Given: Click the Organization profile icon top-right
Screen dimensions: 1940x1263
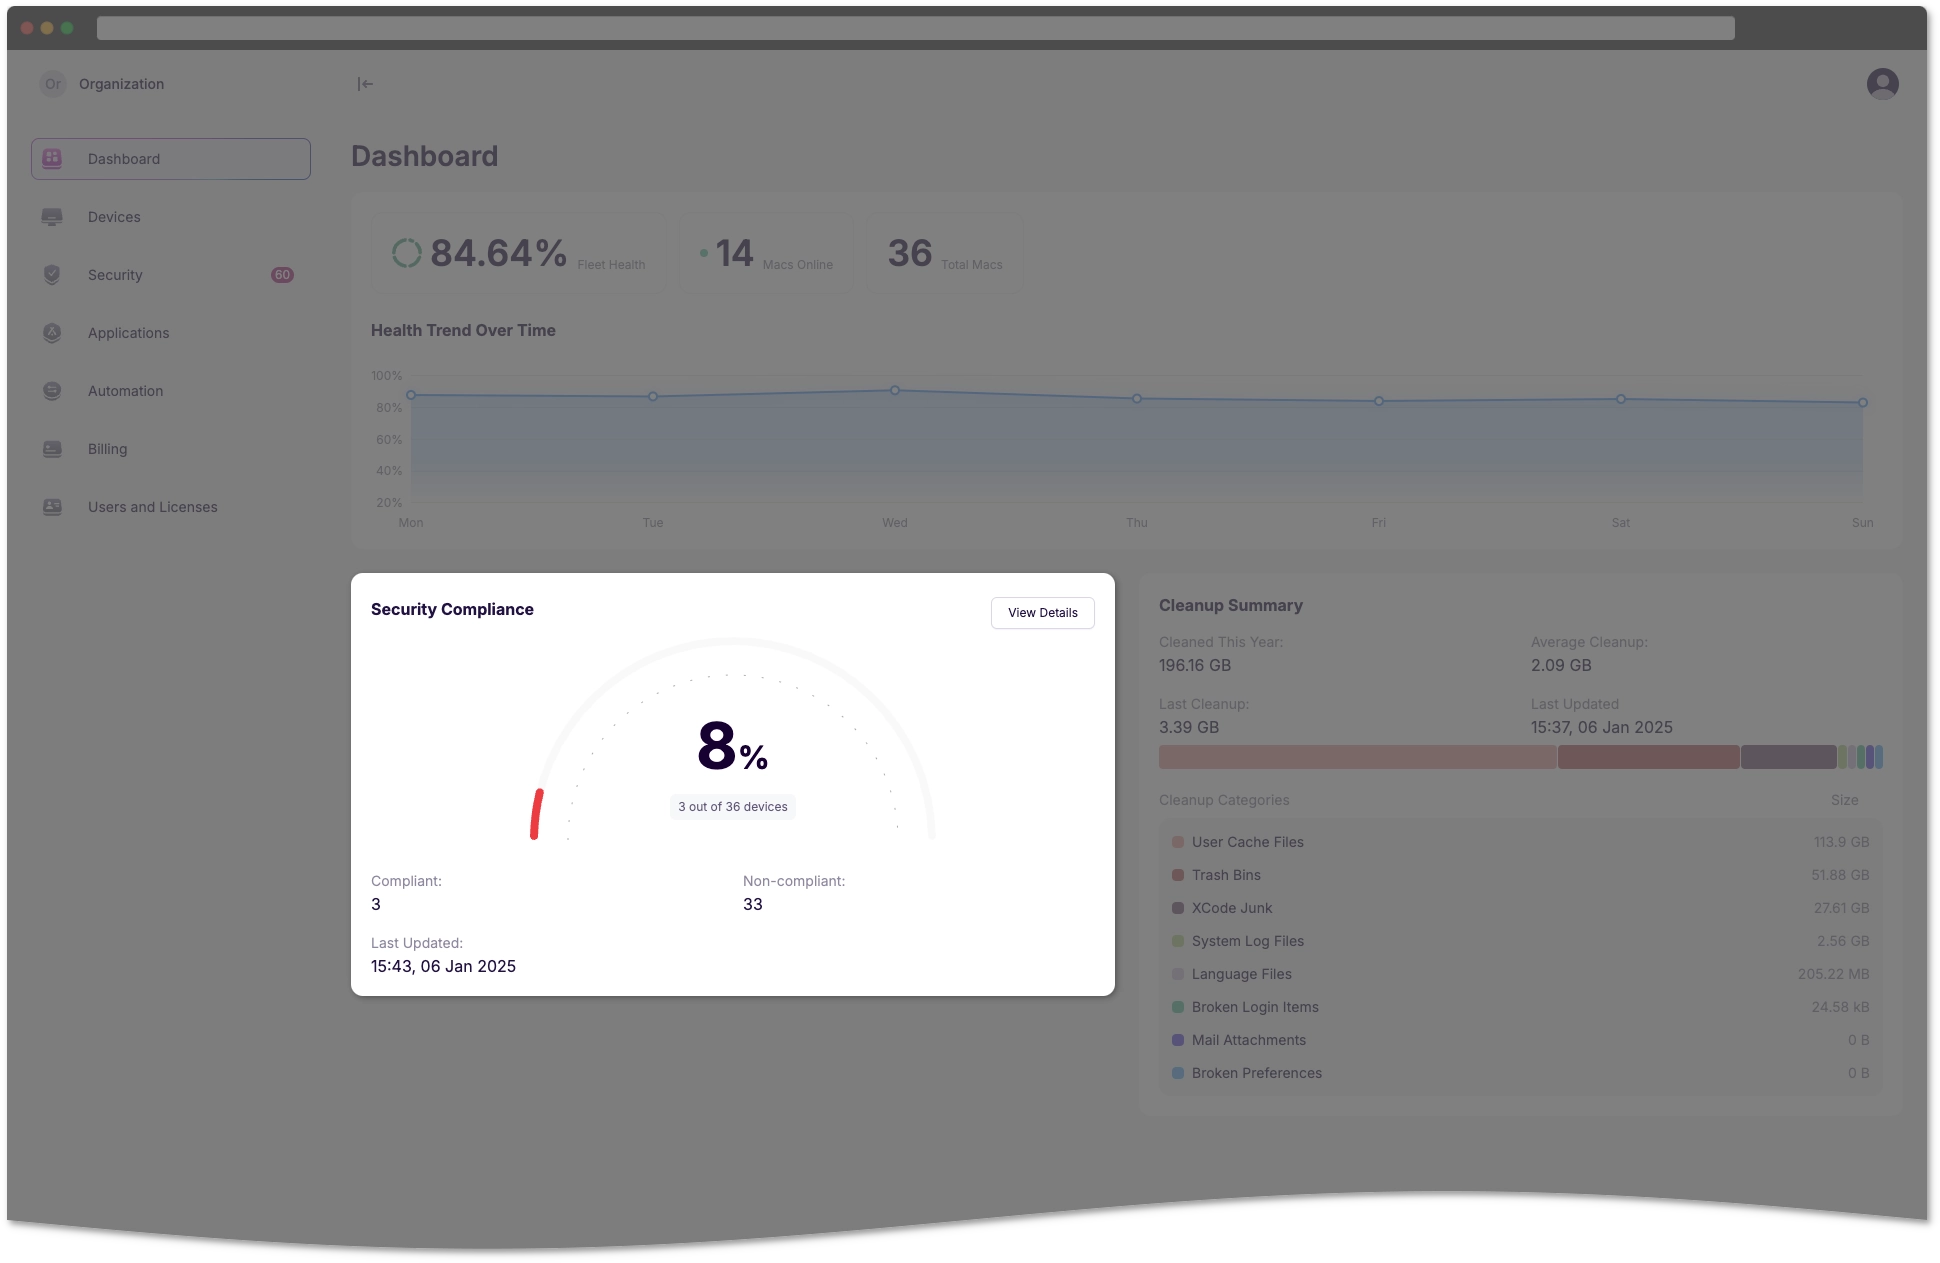Looking at the screenshot, I should [x=1882, y=83].
